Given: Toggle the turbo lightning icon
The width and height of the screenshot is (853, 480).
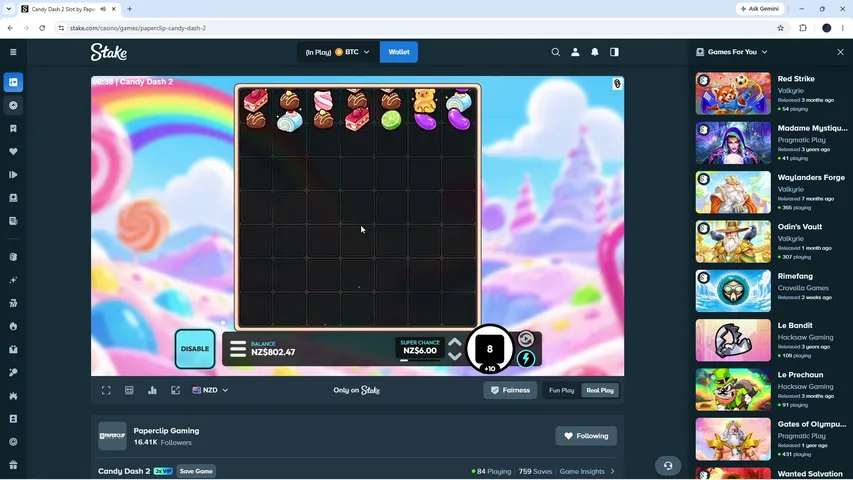Looking at the screenshot, I should (526, 359).
